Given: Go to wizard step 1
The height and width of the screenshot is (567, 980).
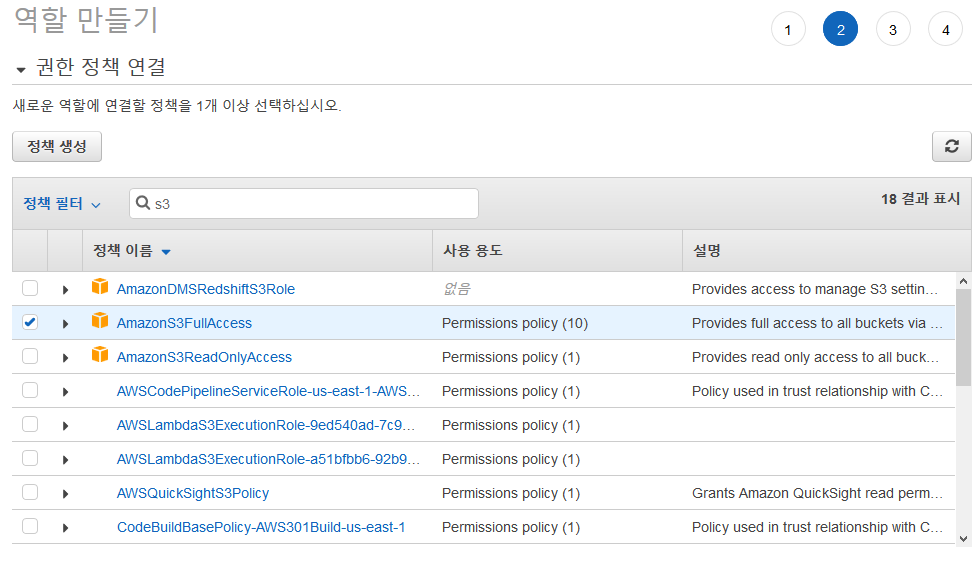Looking at the screenshot, I should click(788, 29).
